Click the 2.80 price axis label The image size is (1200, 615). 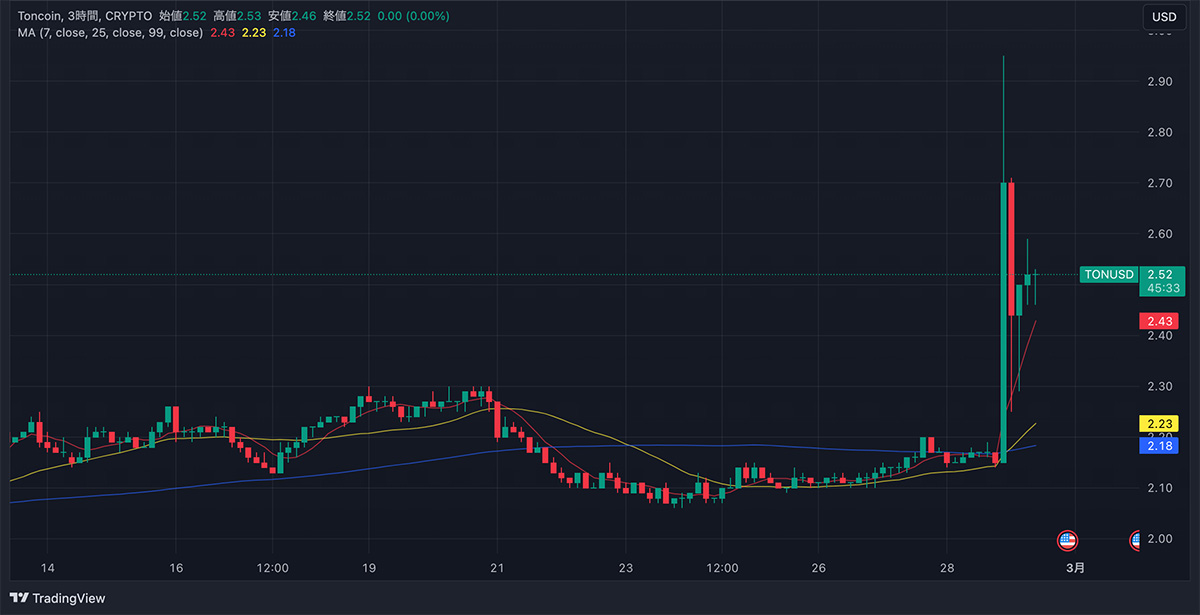(x=1160, y=133)
